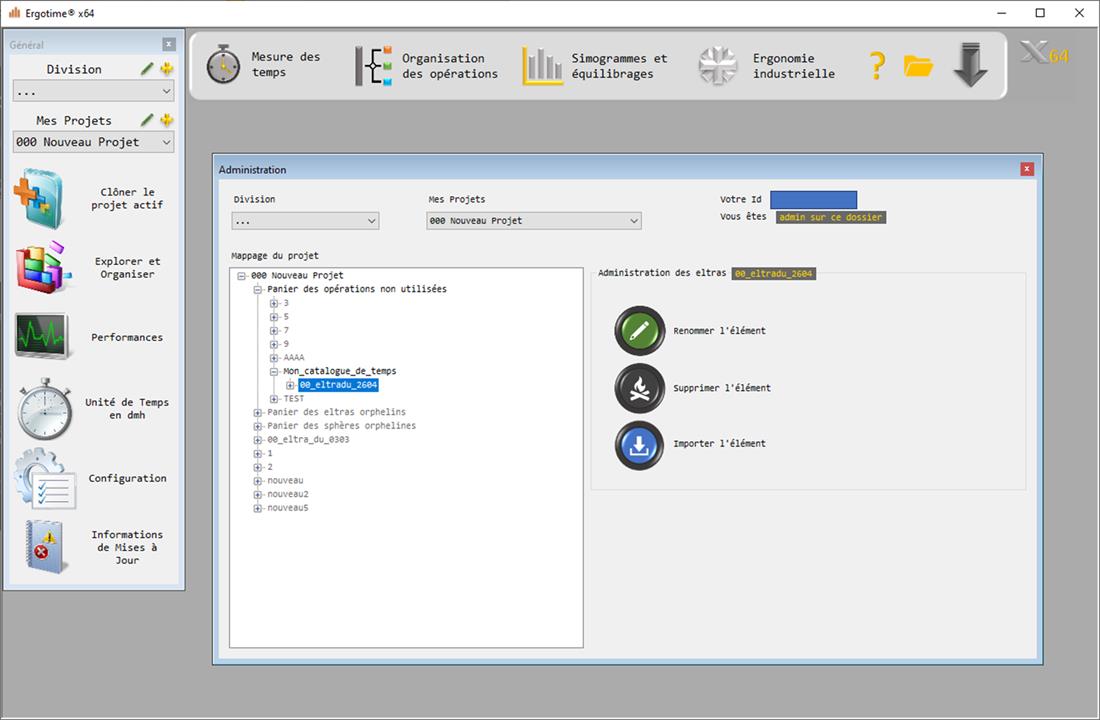The width and height of the screenshot is (1100, 720).
Task: Click the blue Votre Id field
Action: [x=814, y=199]
